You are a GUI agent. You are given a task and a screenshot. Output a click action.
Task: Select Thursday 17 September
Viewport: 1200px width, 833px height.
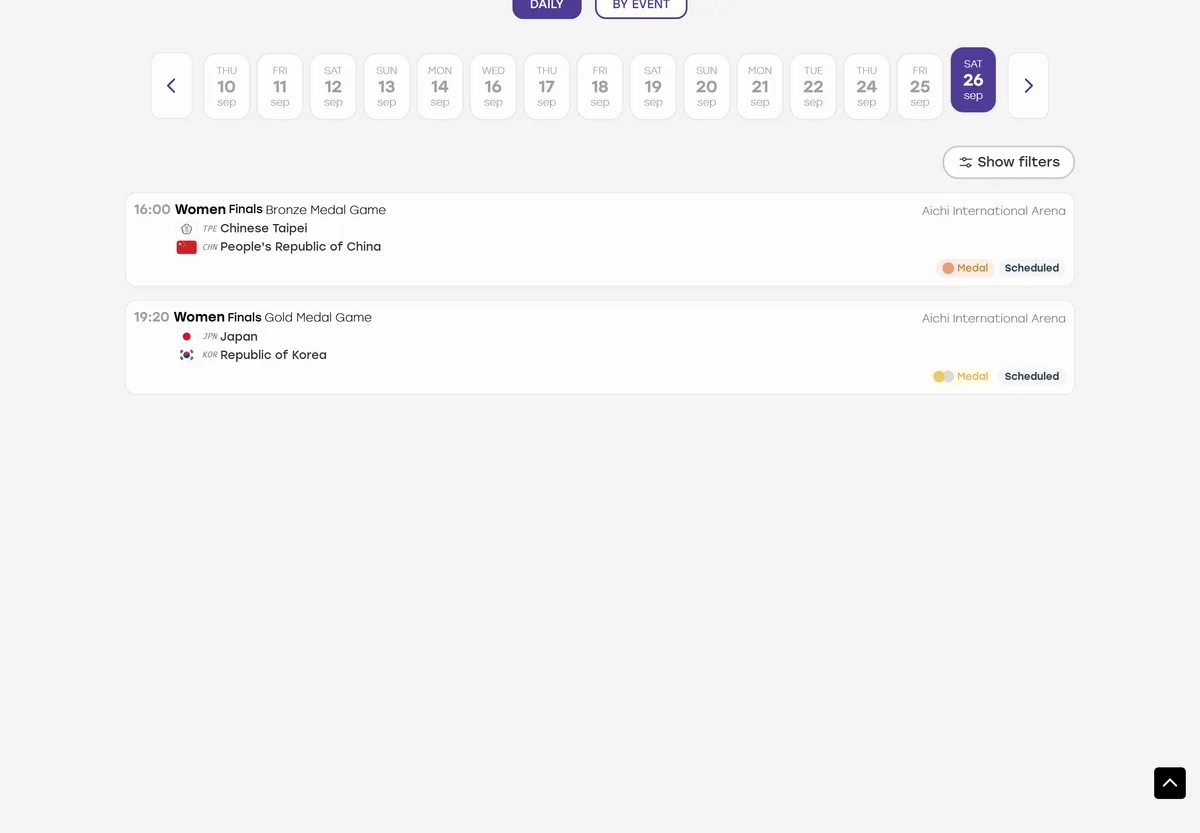547,86
